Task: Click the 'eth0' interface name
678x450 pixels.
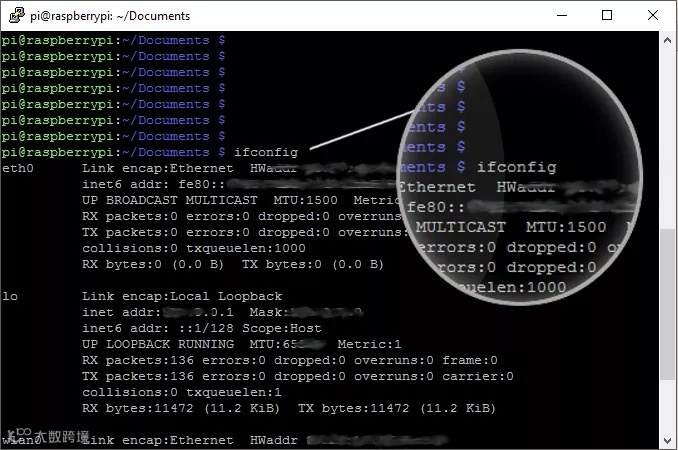Action: 18,168
